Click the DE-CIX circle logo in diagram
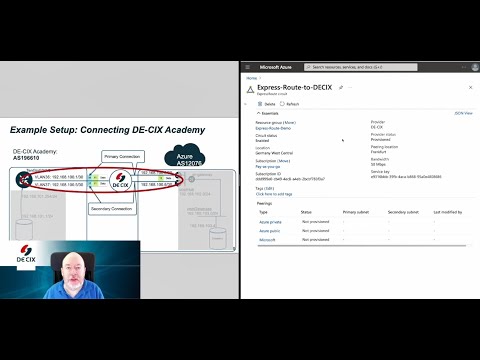 [x=120, y=181]
